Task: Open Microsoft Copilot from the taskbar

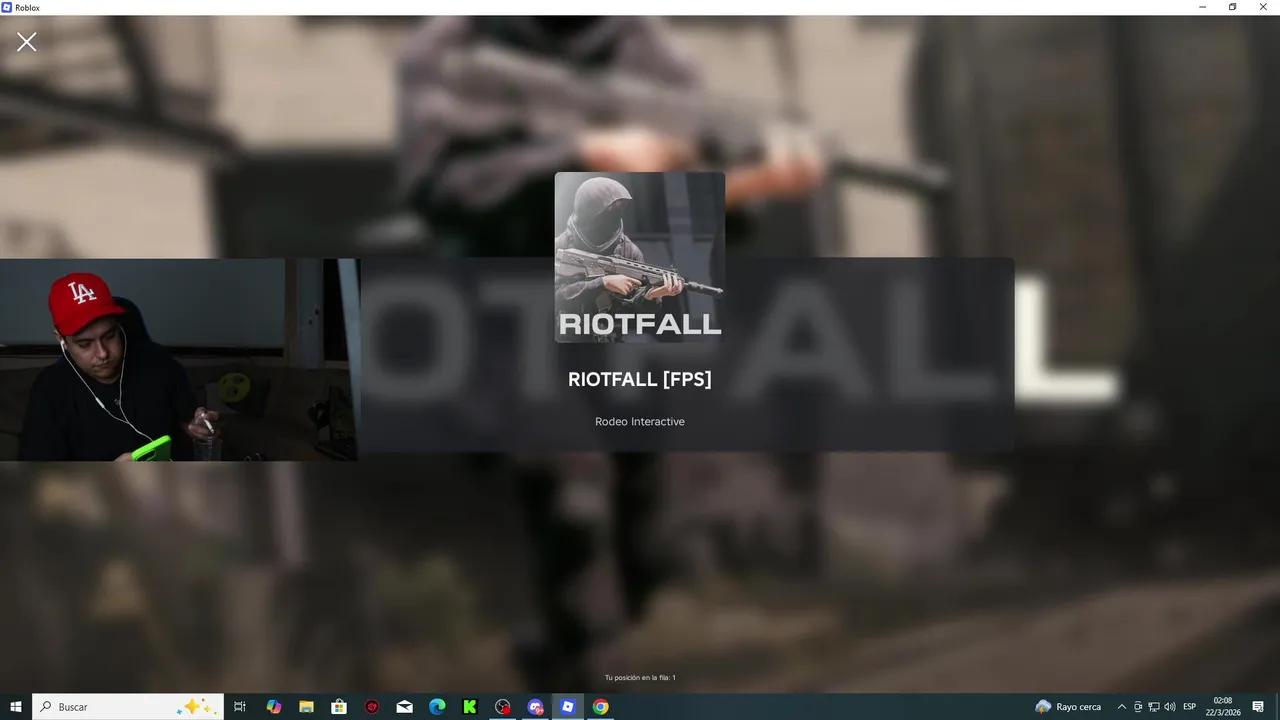Action: 274,707
